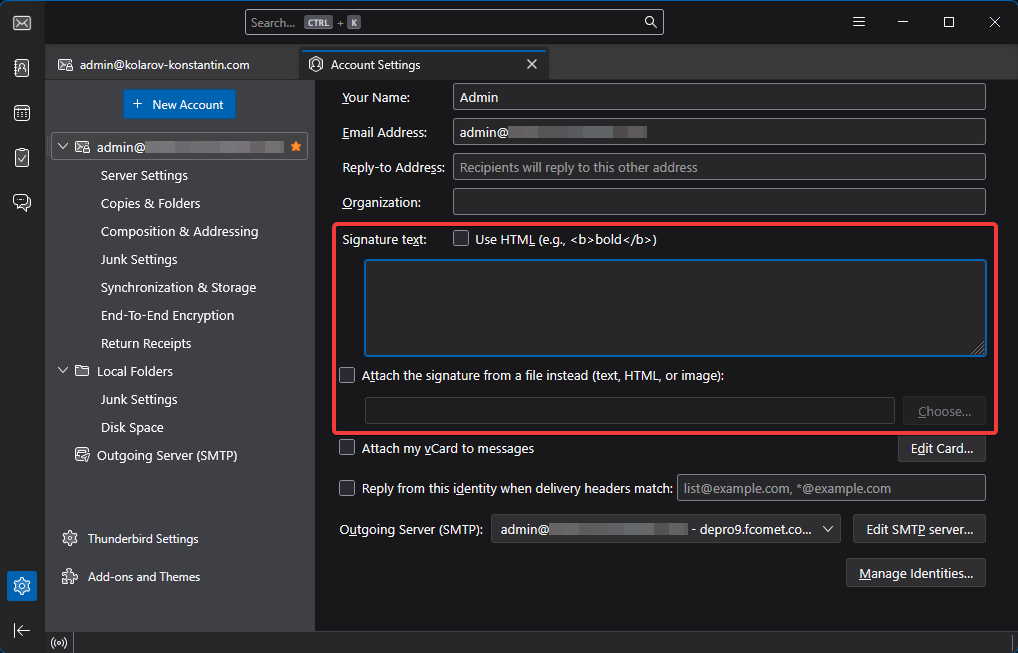Click the Your Name field
The height and width of the screenshot is (653, 1018).
pos(719,97)
